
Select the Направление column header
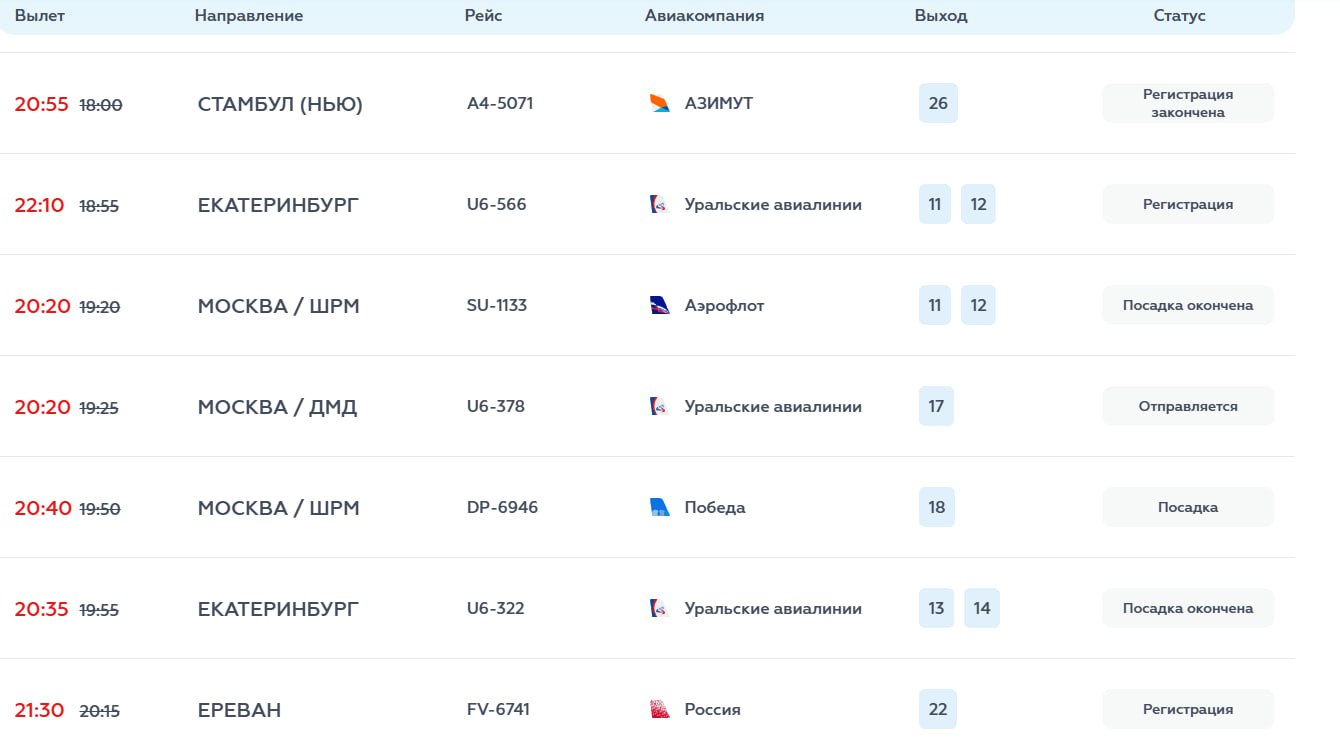coord(249,16)
